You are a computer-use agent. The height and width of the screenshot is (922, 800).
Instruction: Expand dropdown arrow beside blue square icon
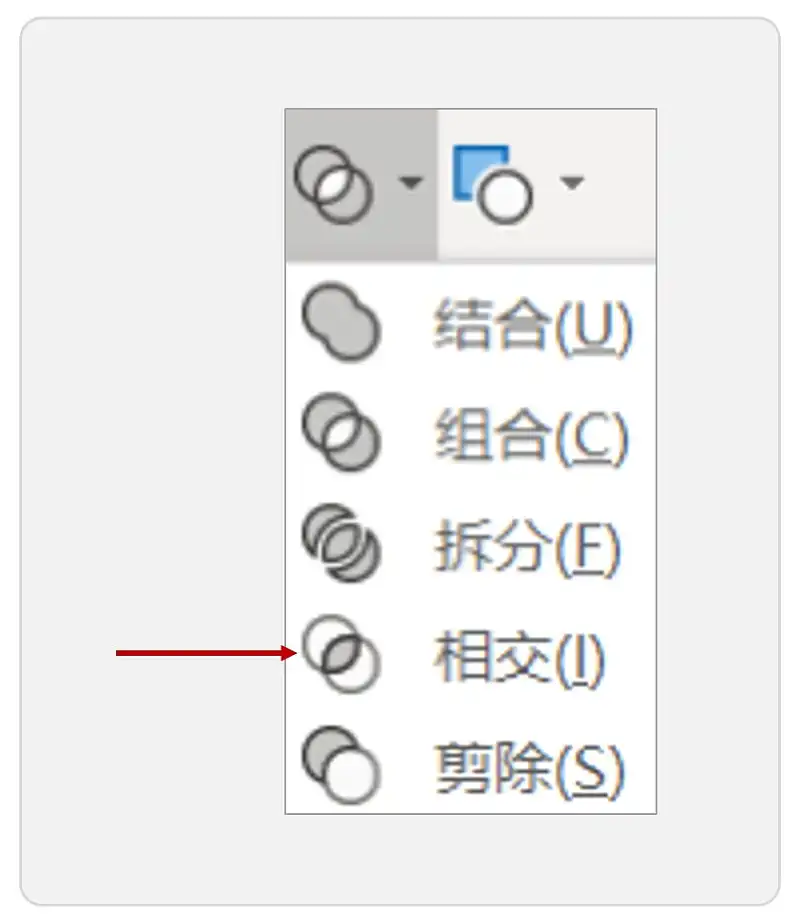572,182
